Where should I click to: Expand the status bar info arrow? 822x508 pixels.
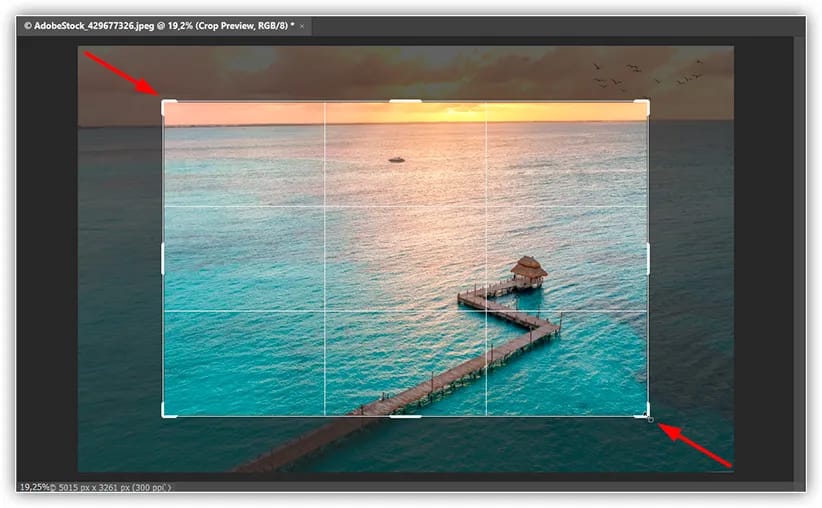(x=169, y=488)
